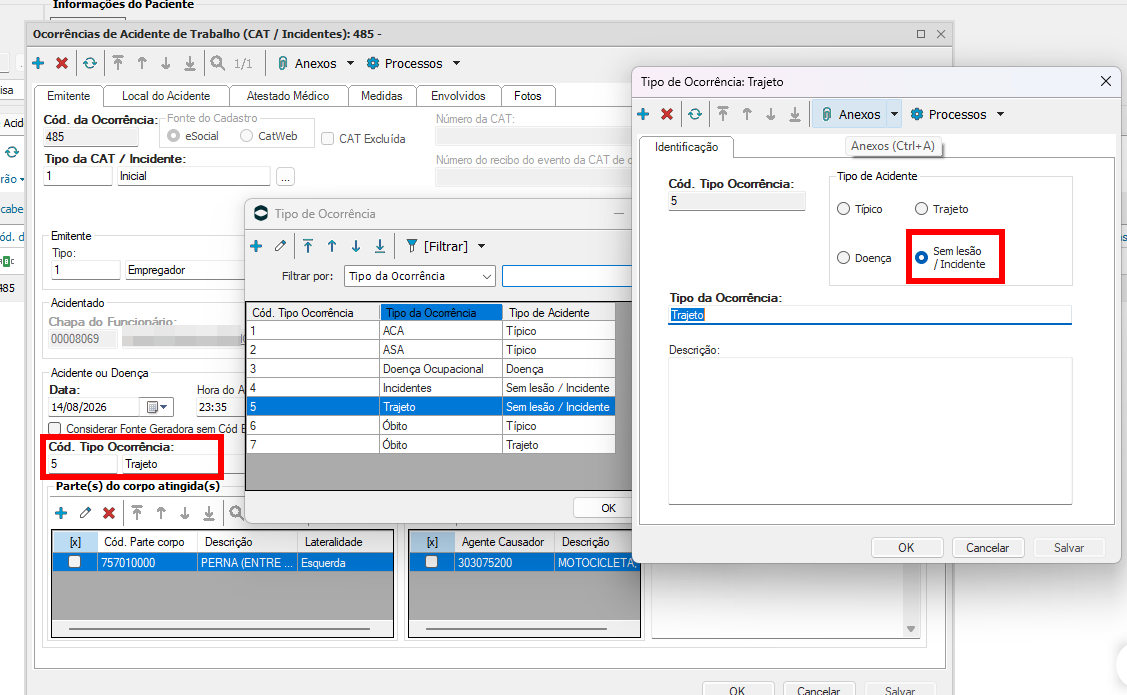
Task: Open the Fotos tab
Action: pos(528,96)
